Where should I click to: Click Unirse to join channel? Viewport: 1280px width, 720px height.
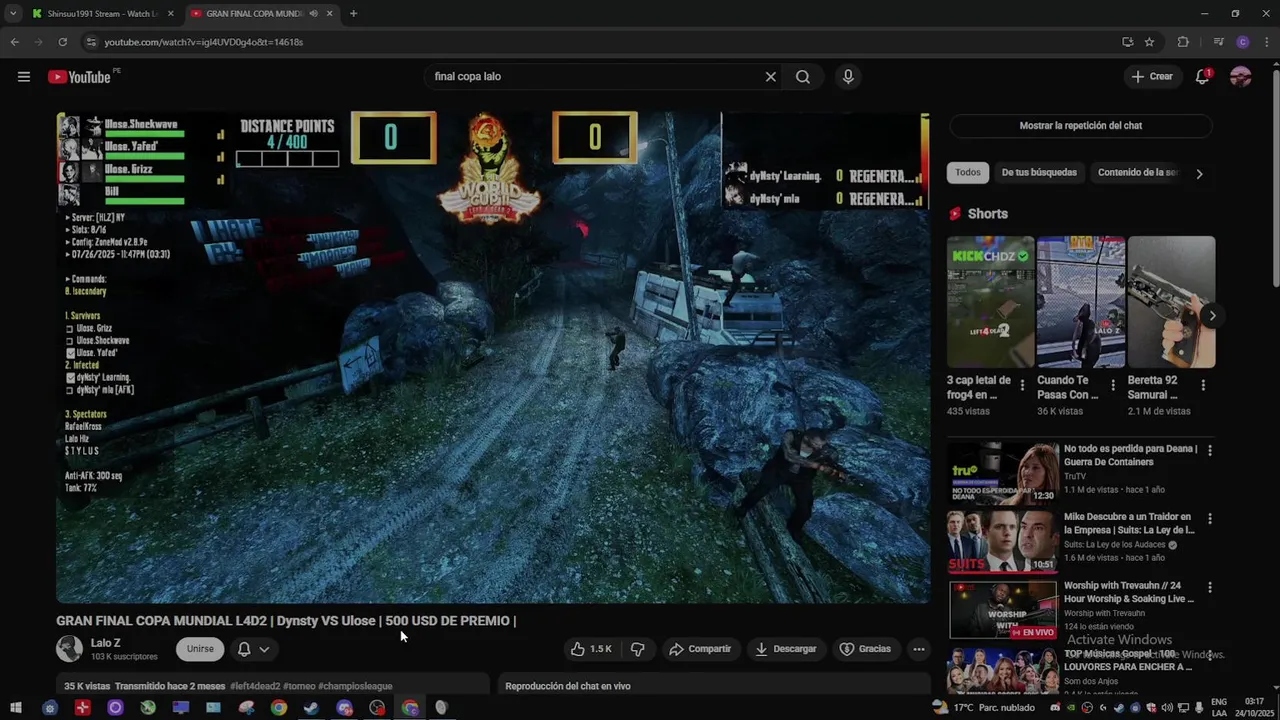(200, 649)
